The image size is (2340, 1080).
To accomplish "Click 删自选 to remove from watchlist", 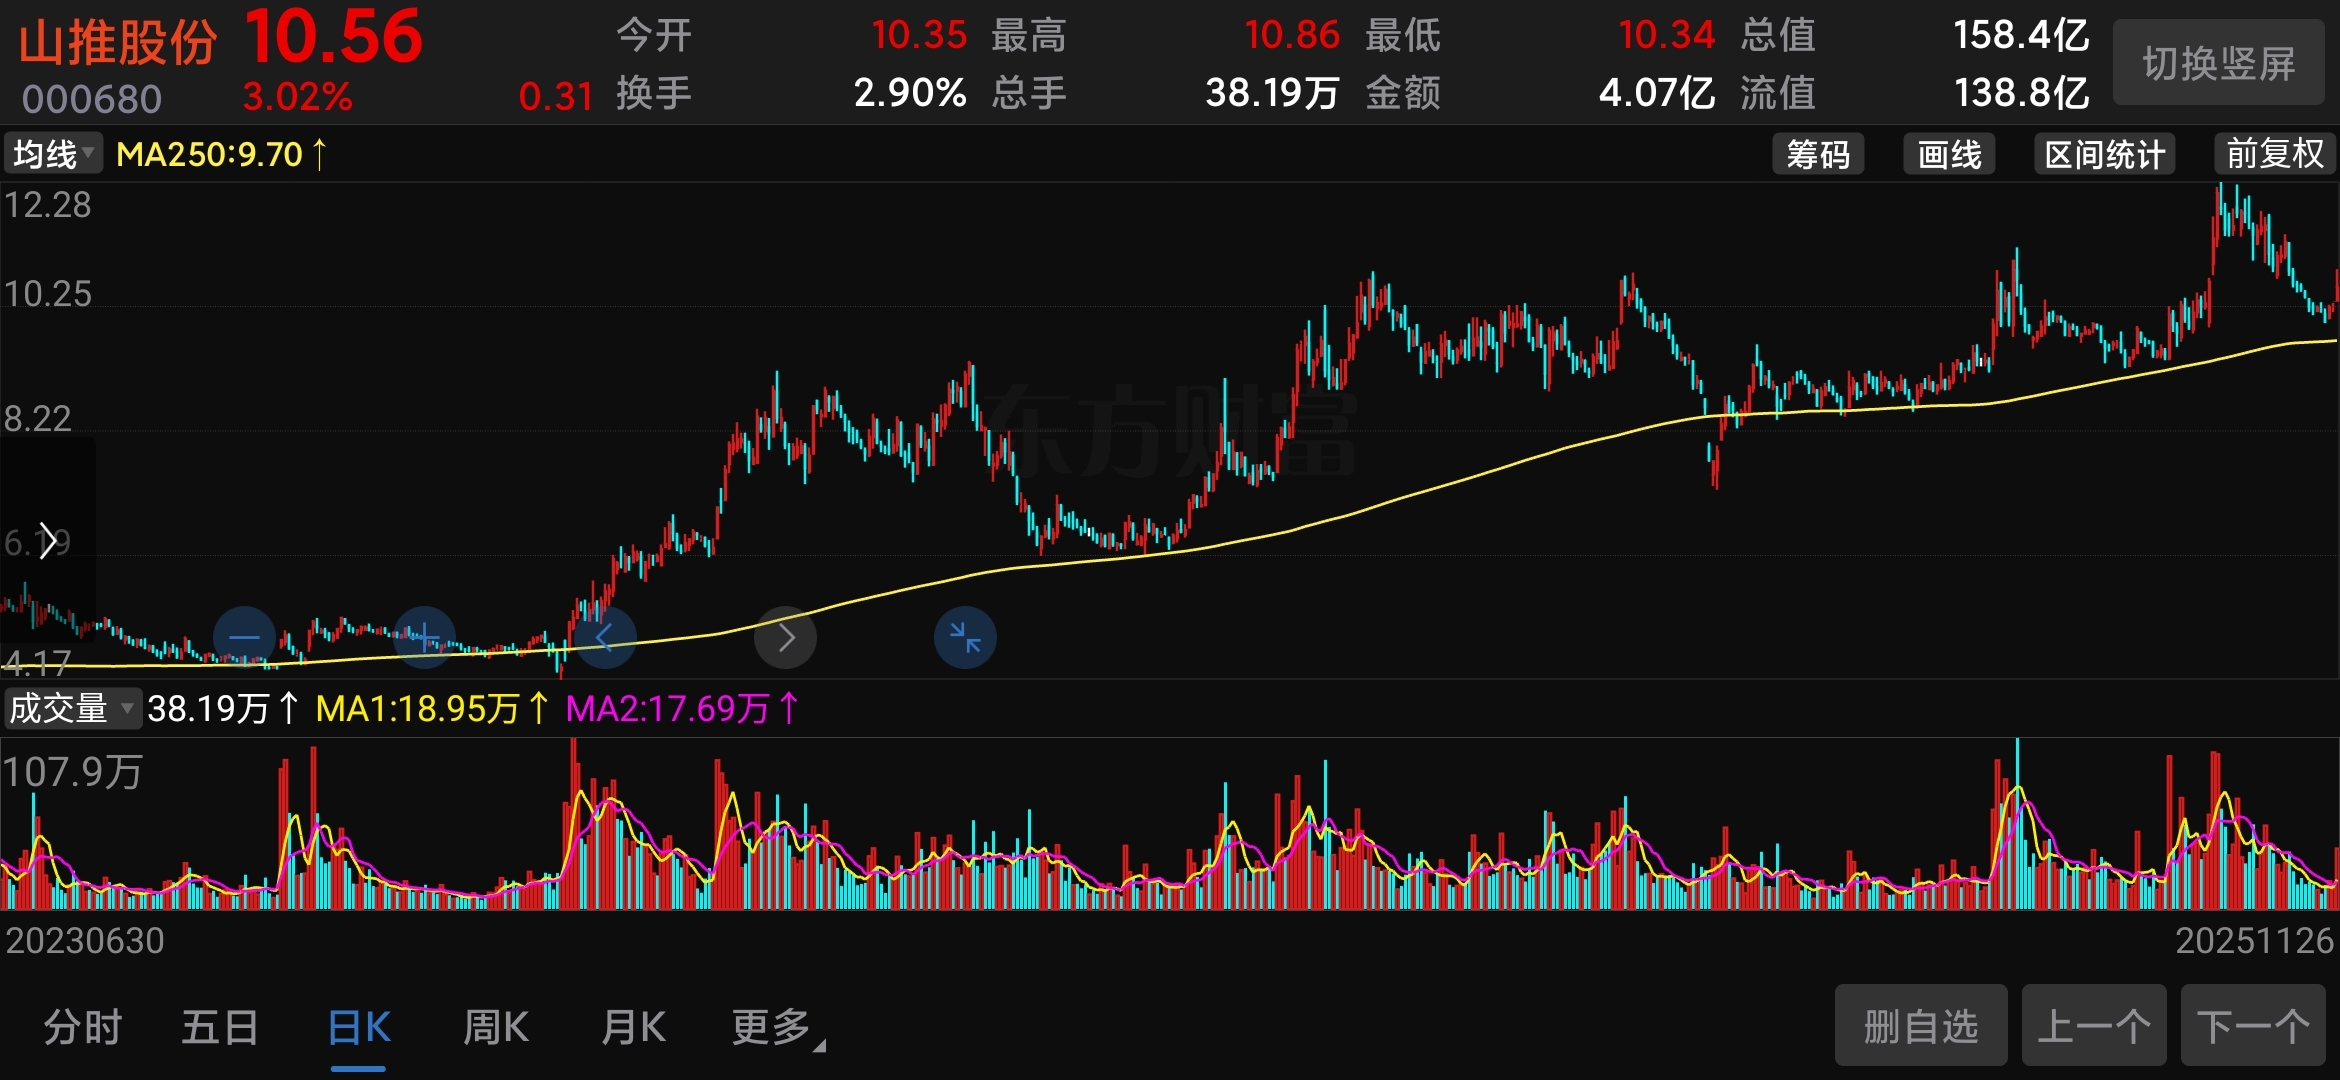I will (1920, 1026).
